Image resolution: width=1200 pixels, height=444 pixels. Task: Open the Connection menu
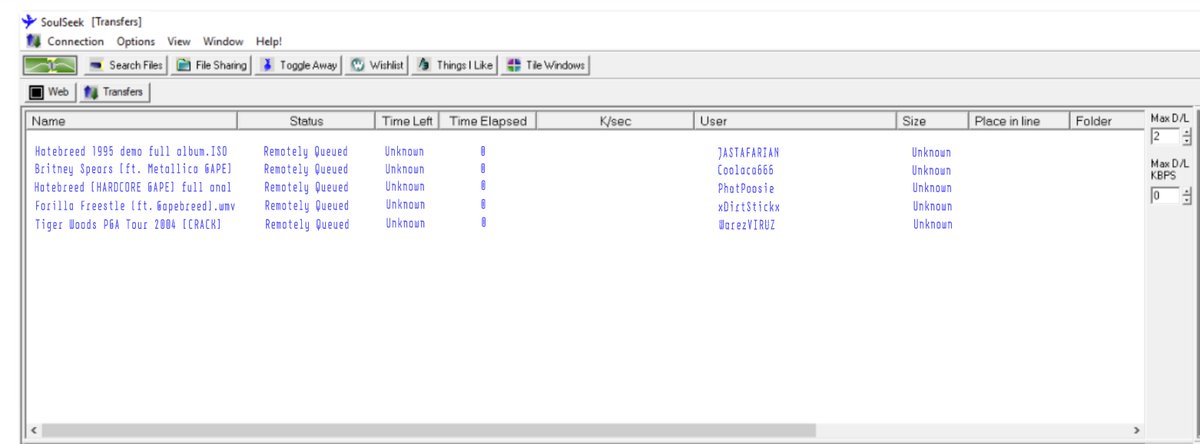pos(75,41)
